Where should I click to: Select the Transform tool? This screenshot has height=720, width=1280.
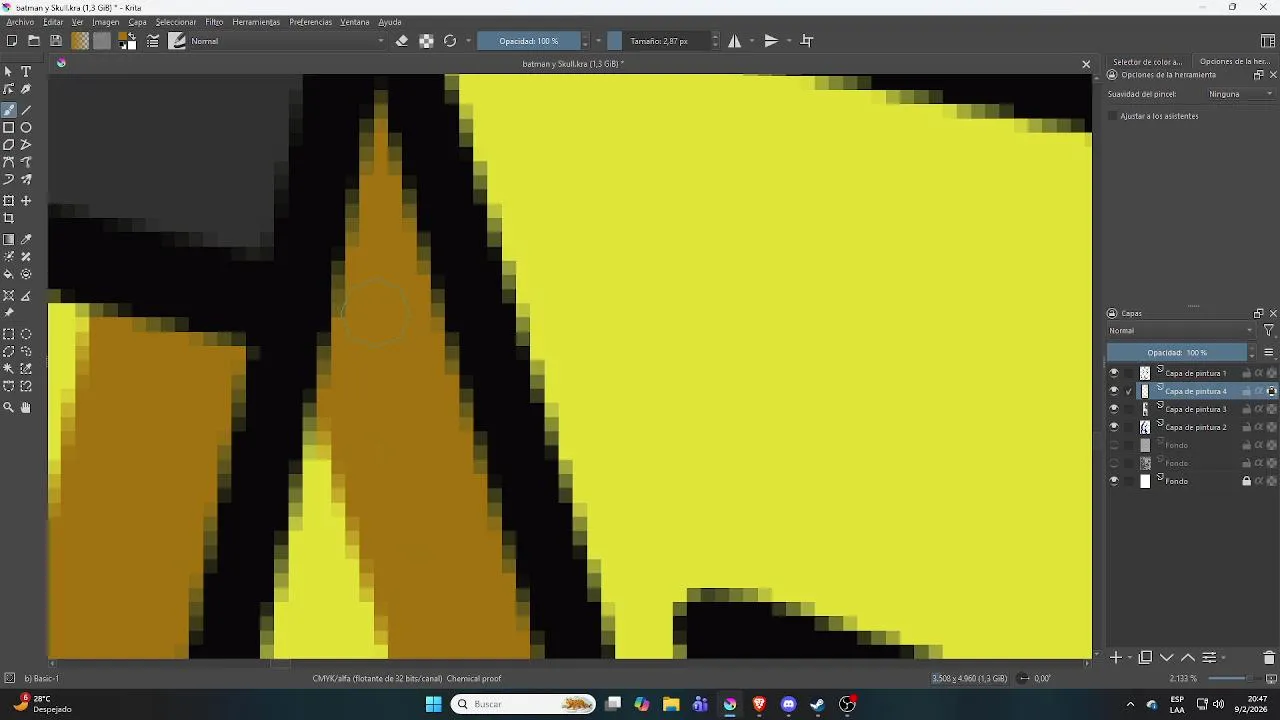[9, 201]
